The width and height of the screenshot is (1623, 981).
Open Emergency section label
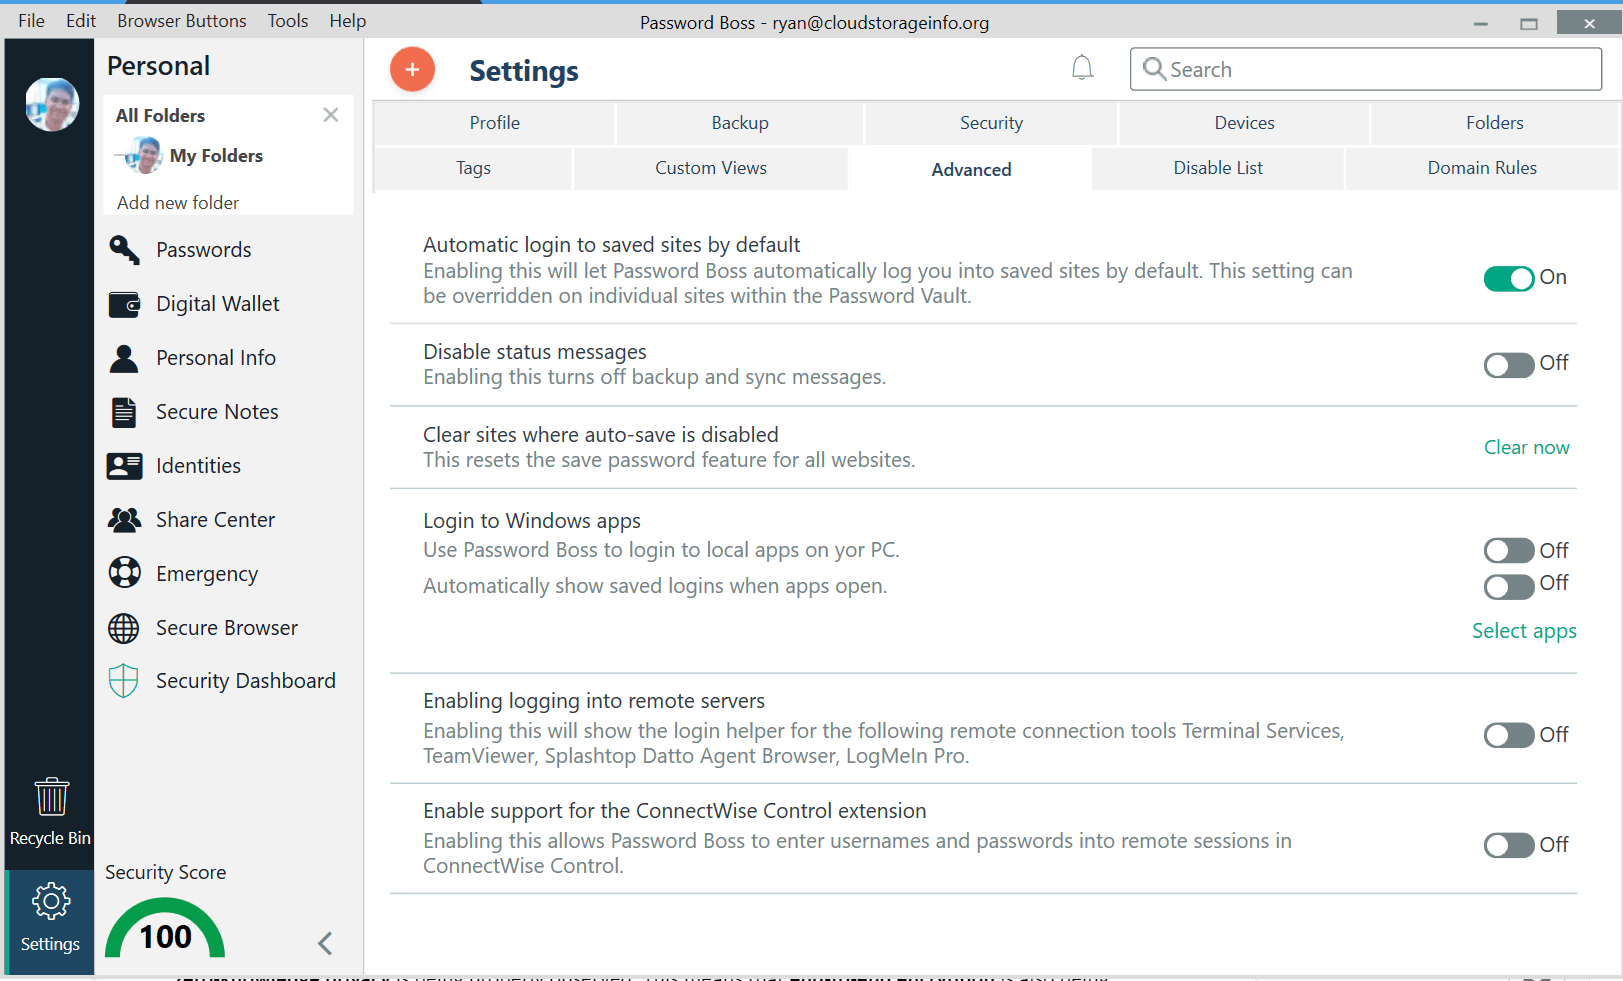click(207, 574)
